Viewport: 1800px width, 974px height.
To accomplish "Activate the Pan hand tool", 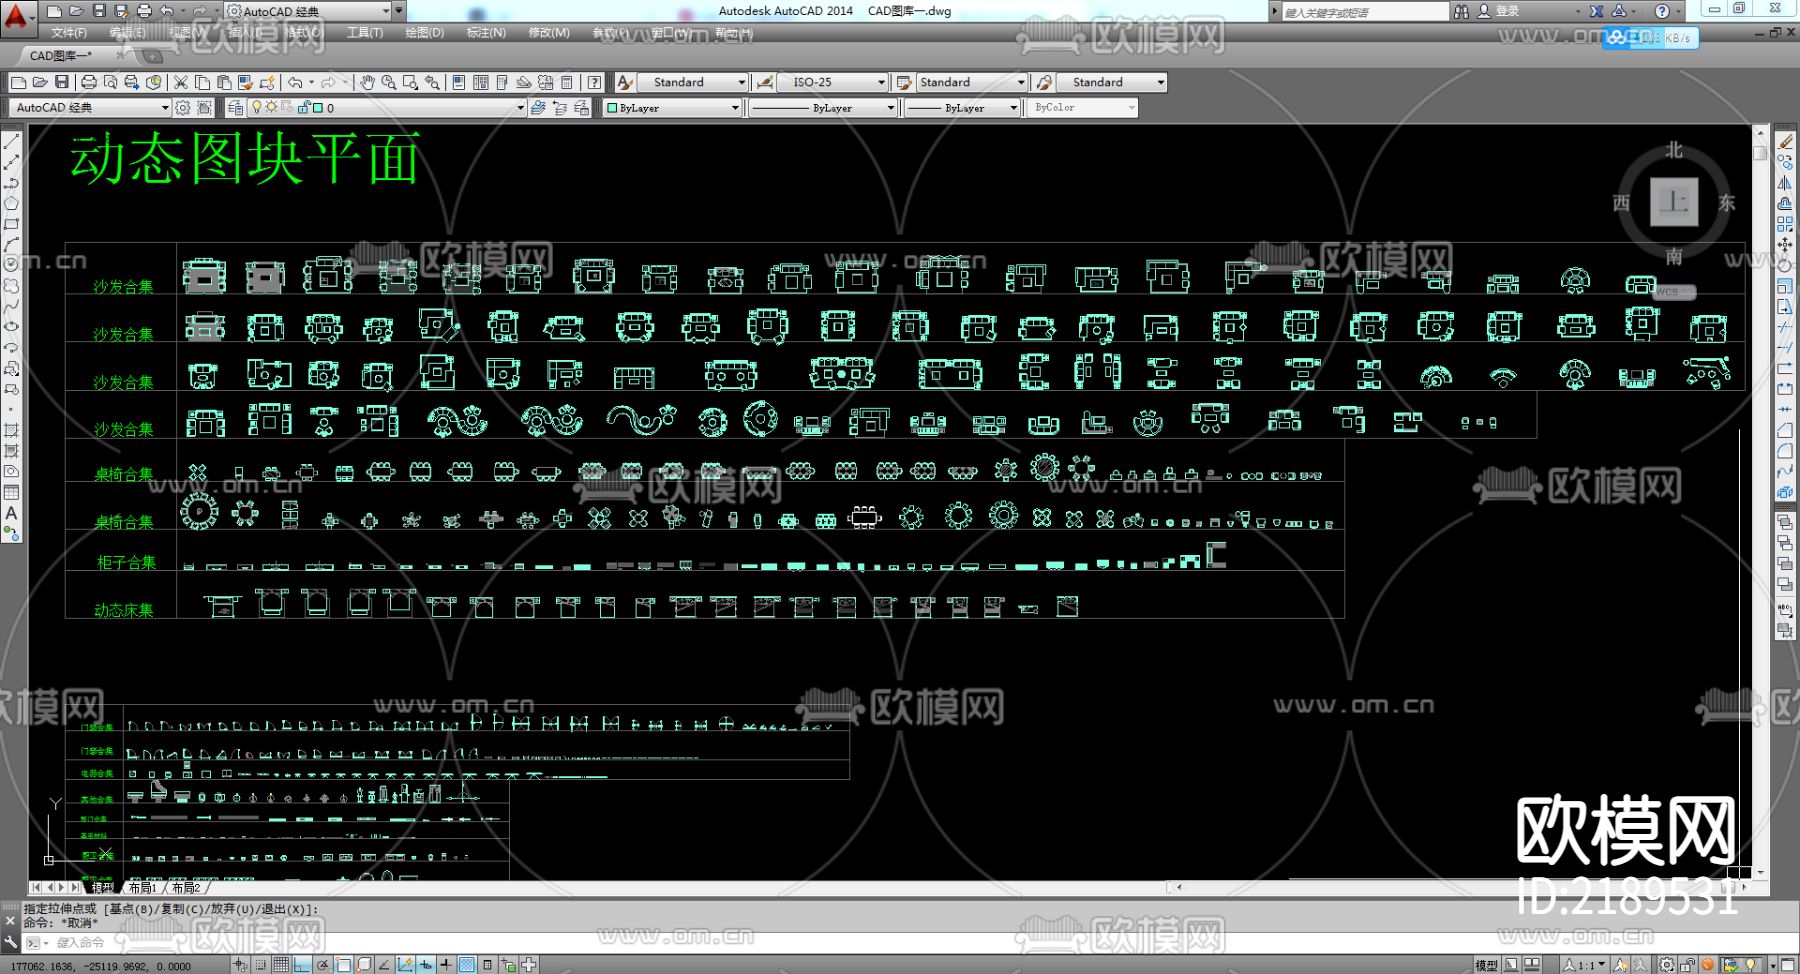I will [x=367, y=82].
